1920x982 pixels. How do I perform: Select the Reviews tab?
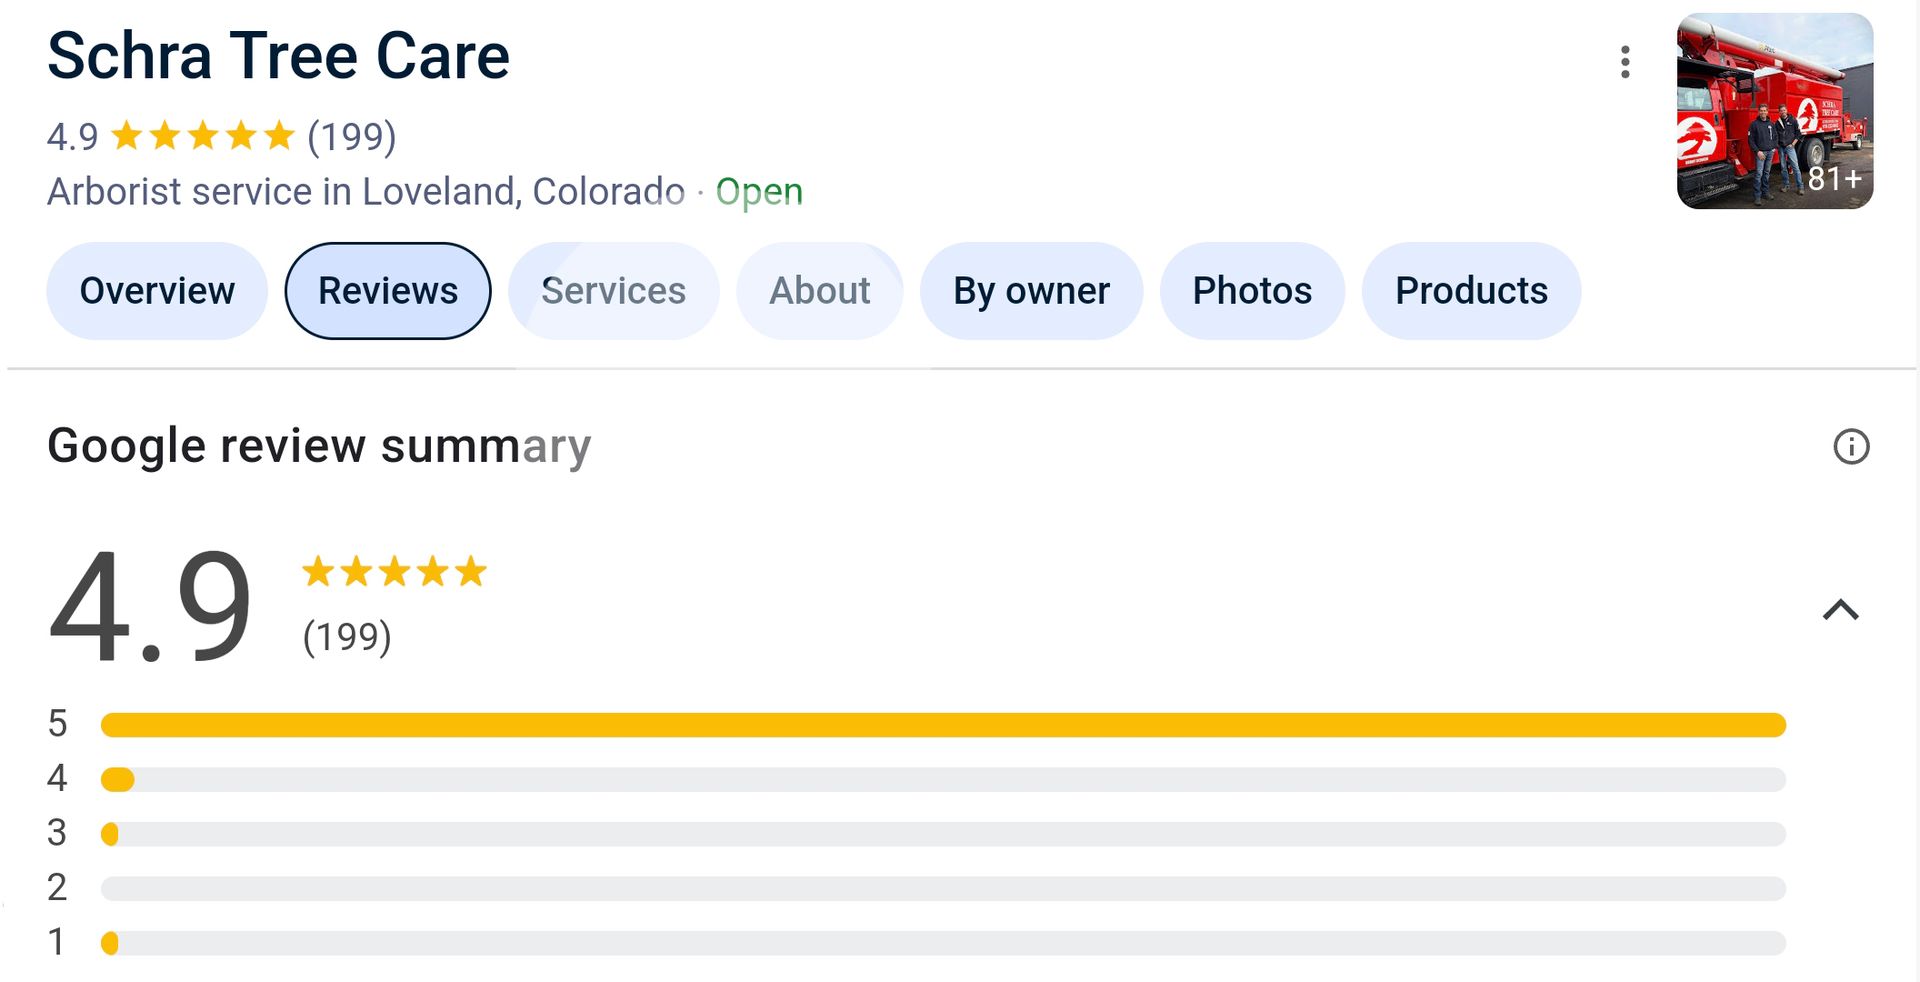click(x=388, y=291)
